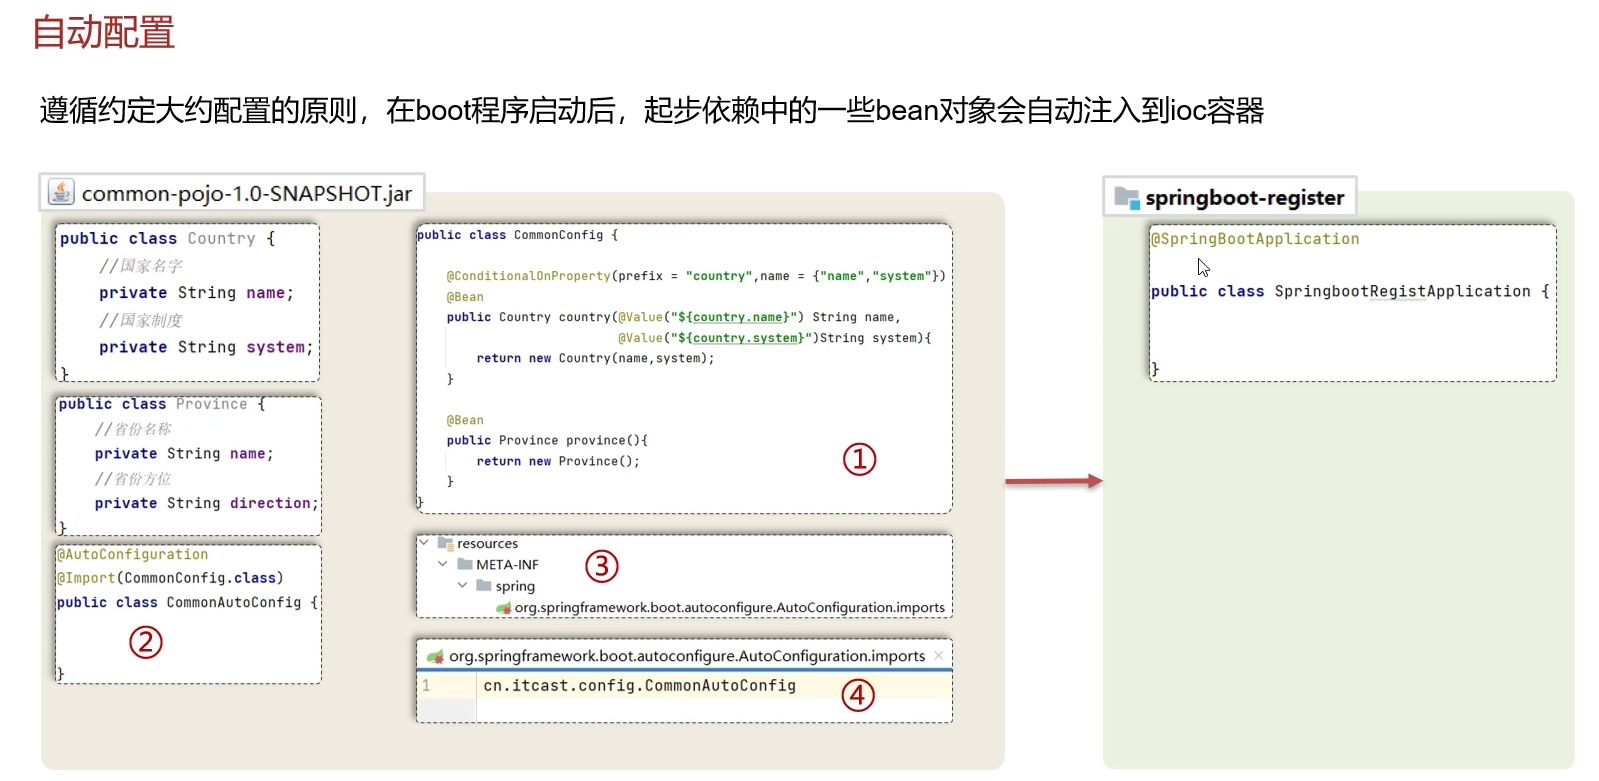Screen dimensions: 1599x781
Task: Click the @ConditionalOnProperty annotation
Action: pos(528,276)
